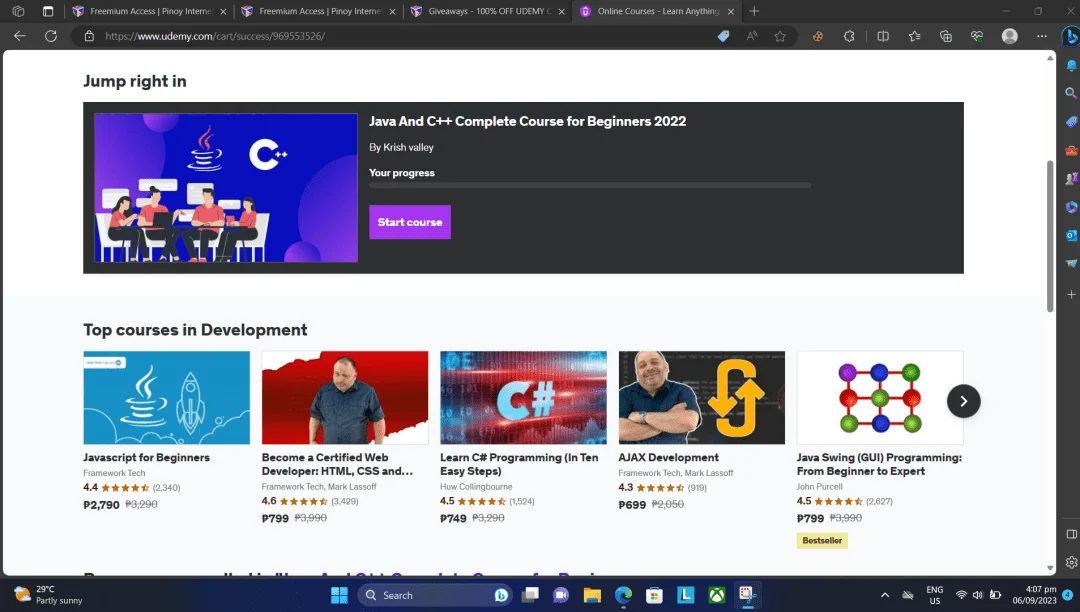Open workspaces icon in title bar

pyautogui.click(x=19, y=11)
